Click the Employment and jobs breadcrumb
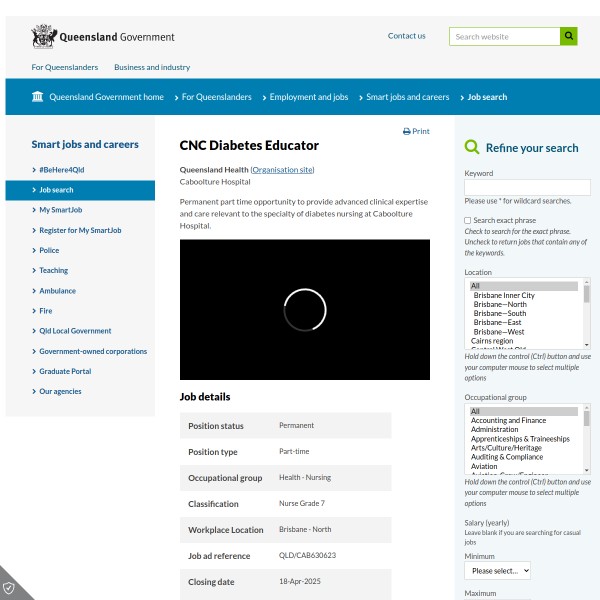Viewport: 600px width, 600px height. click(x=309, y=97)
